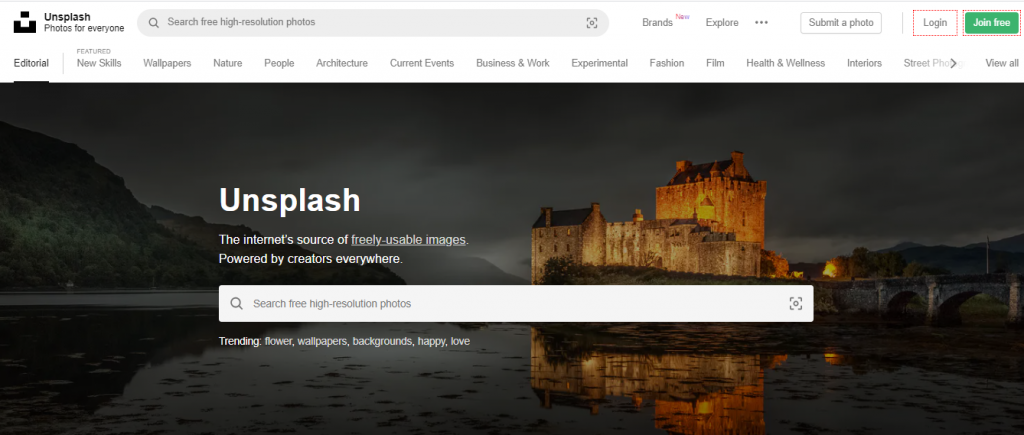Click the hero search magnifier icon
Screen dimensions: 1024x435
tap(237, 304)
